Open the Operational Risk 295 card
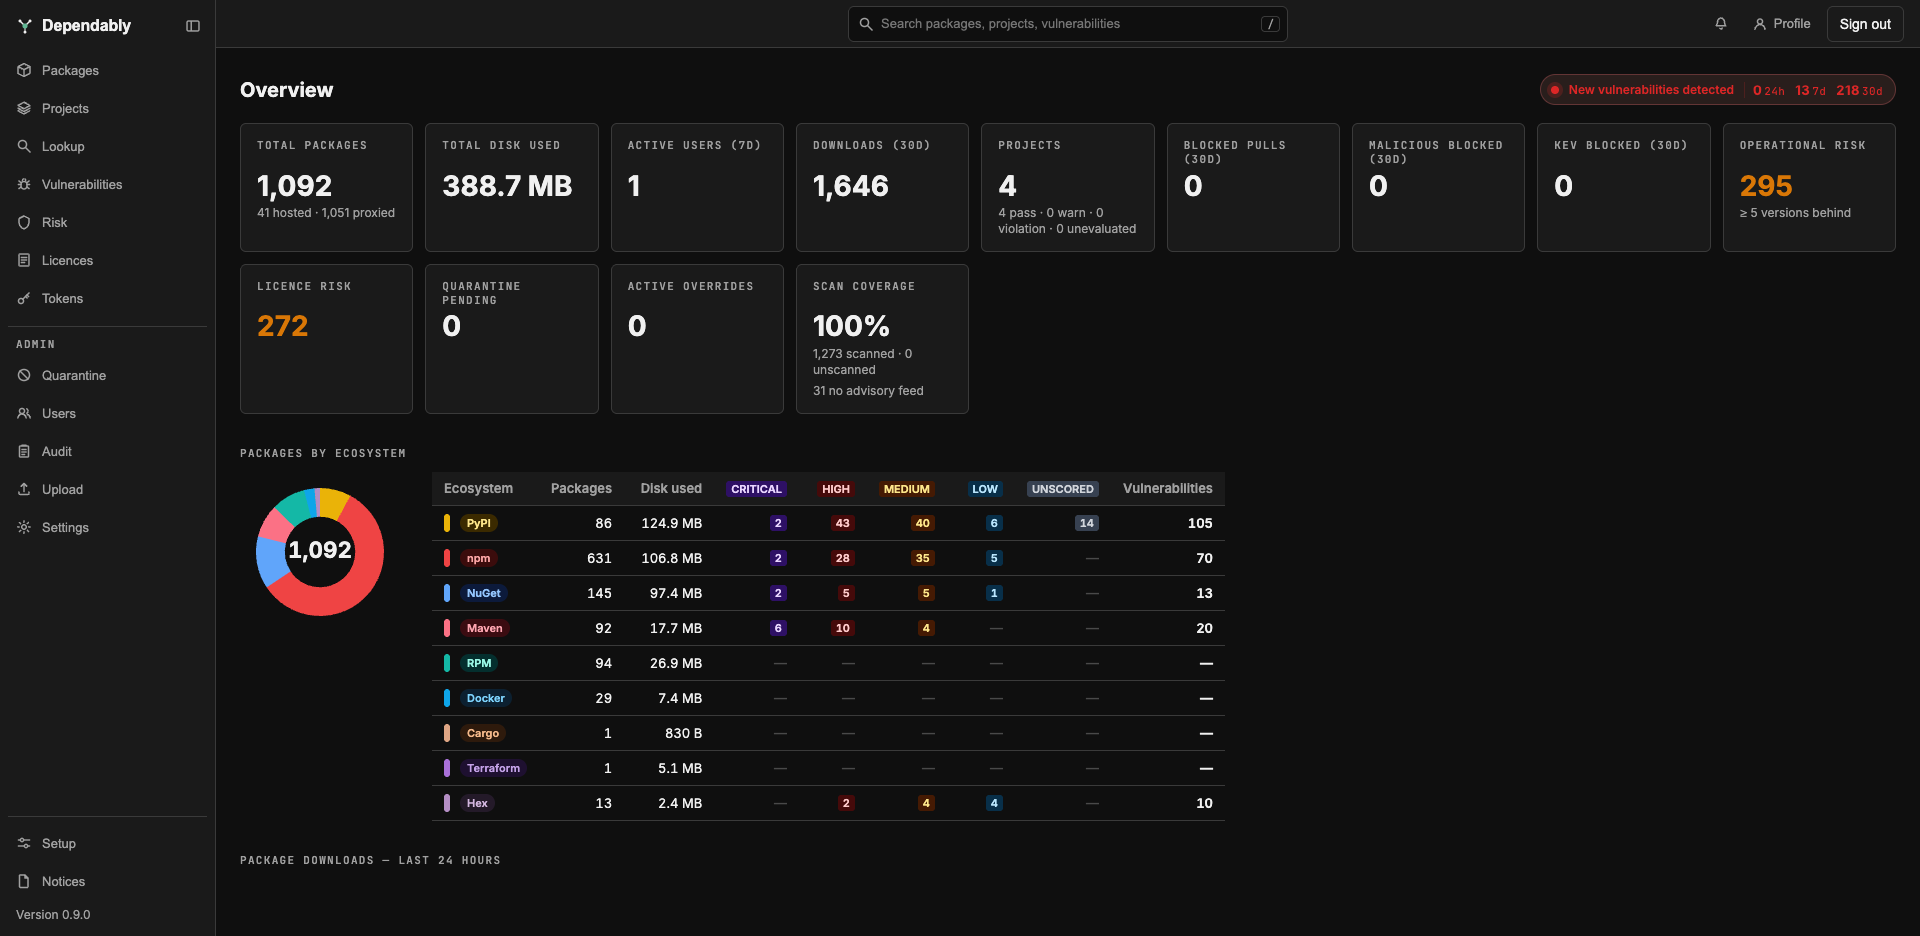Image resolution: width=1920 pixels, height=936 pixels. click(x=1809, y=187)
